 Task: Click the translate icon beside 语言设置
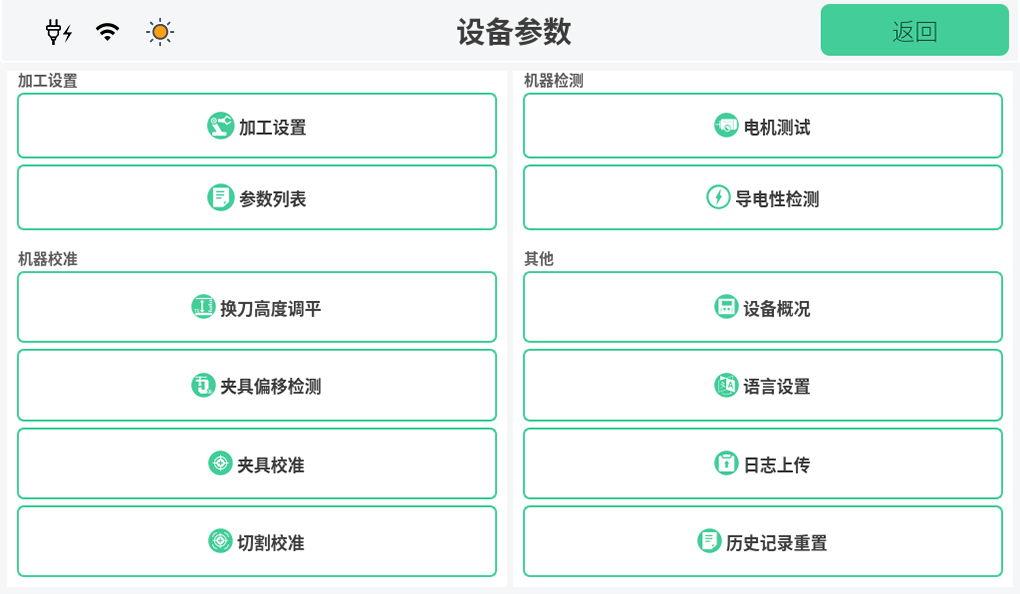(726, 386)
